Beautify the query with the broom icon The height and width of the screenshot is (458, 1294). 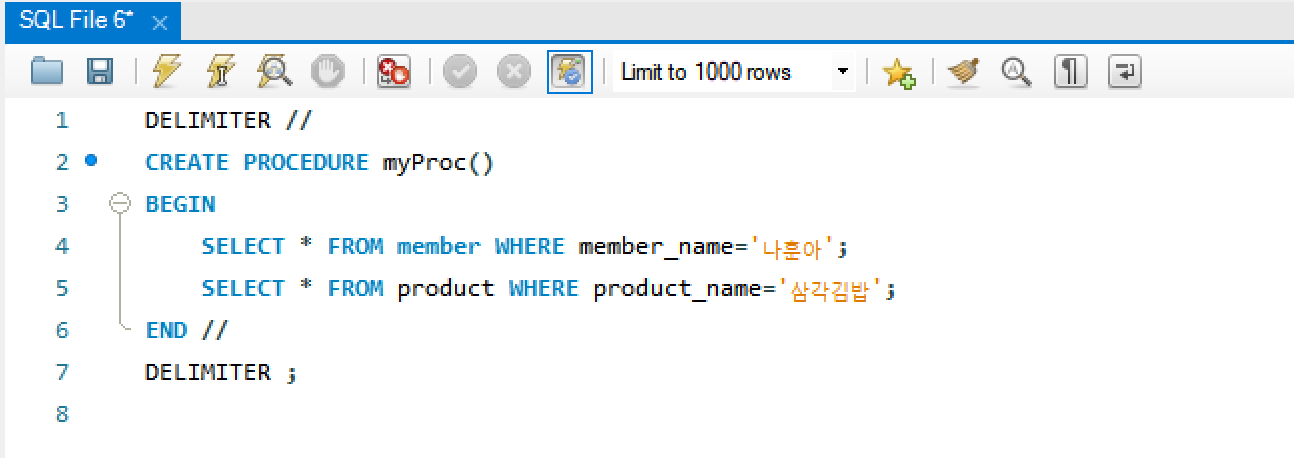pos(962,72)
